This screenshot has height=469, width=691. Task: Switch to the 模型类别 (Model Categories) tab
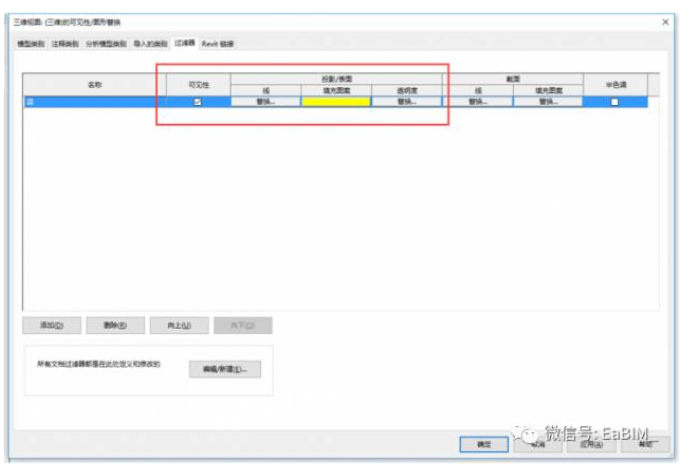click(x=31, y=44)
